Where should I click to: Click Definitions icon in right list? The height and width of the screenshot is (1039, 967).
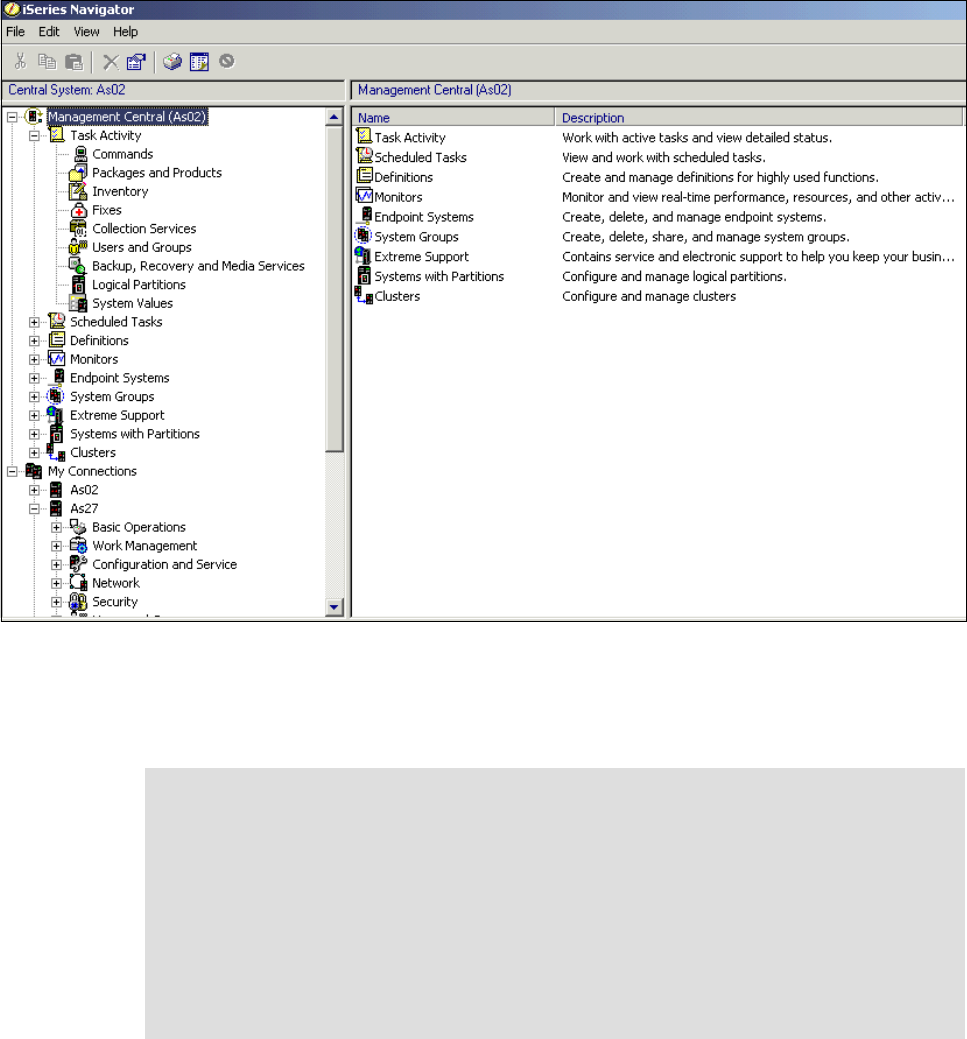[x=364, y=176]
